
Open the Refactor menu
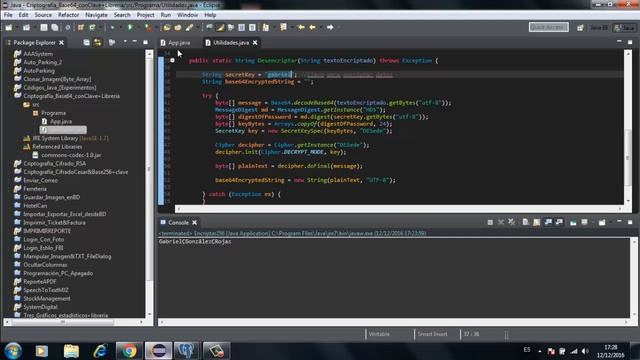pyautogui.click(x=68, y=15)
